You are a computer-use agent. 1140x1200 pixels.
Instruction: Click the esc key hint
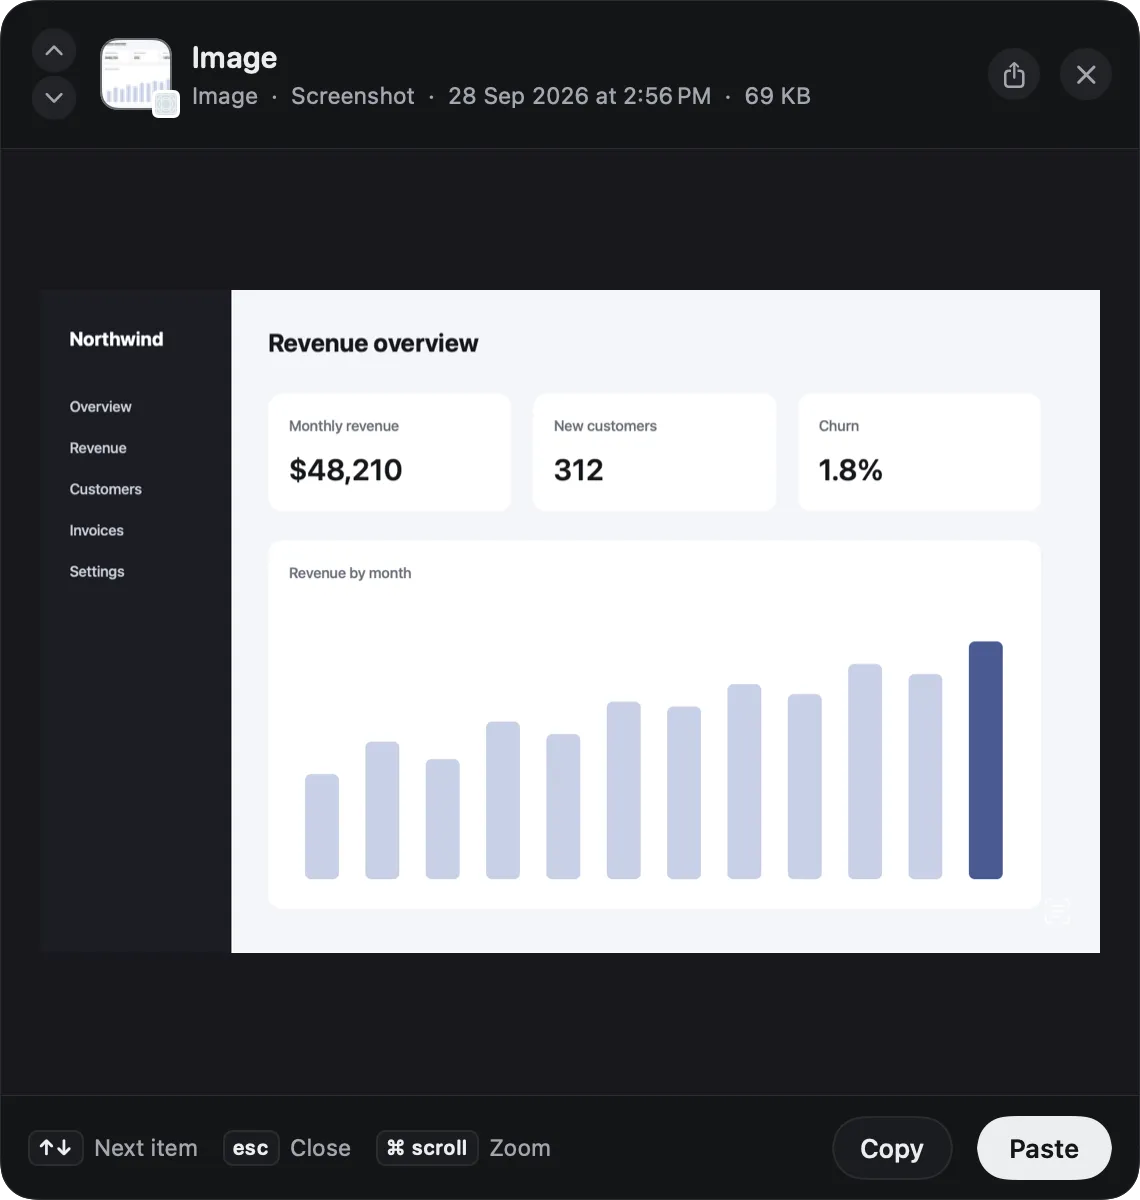coord(251,1148)
